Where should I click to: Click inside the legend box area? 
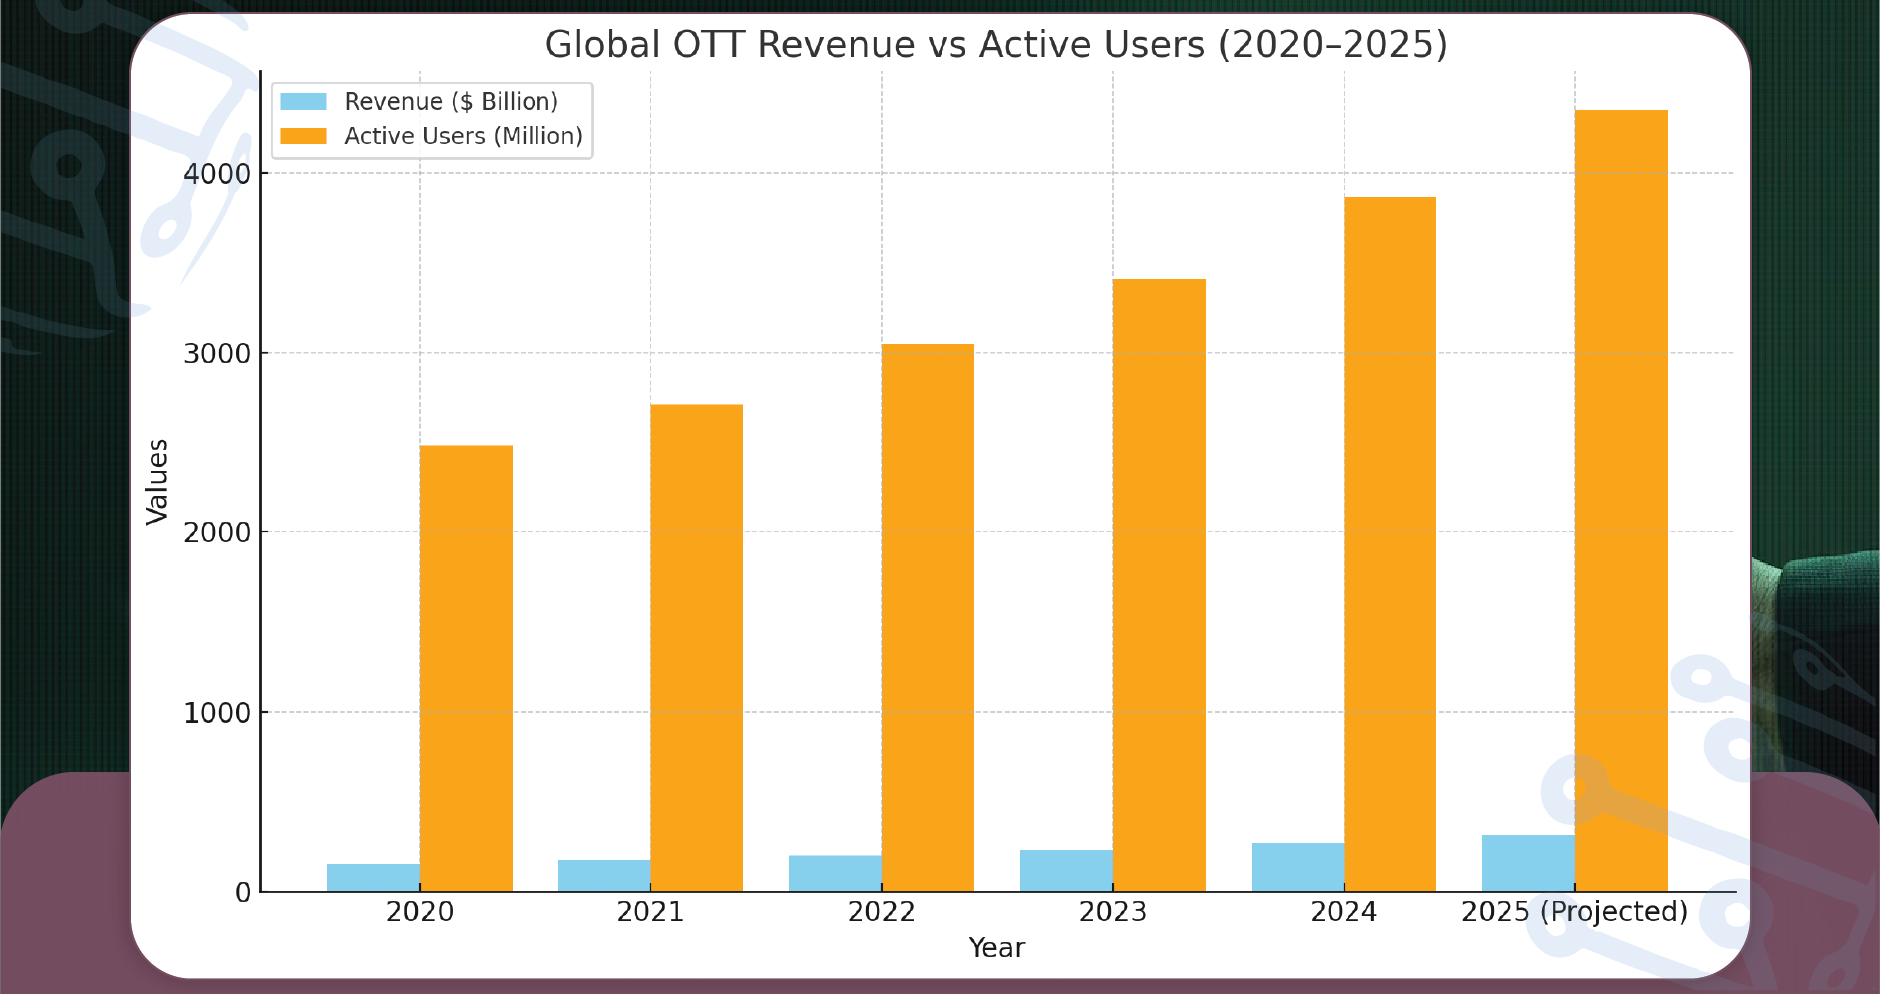[x=432, y=118]
